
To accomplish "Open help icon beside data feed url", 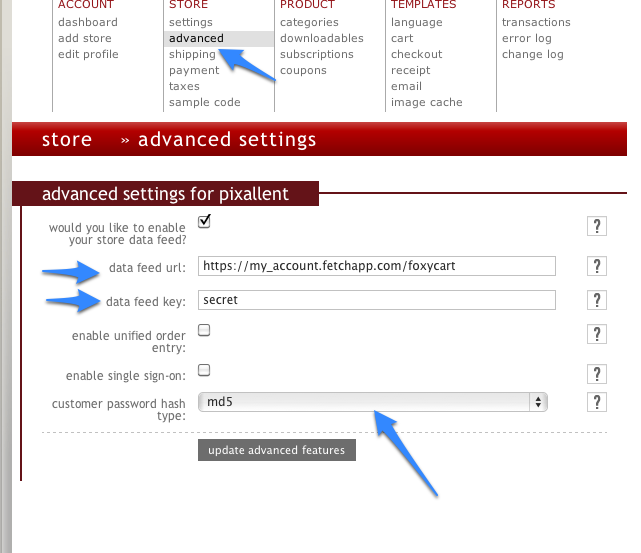I will (x=596, y=266).
